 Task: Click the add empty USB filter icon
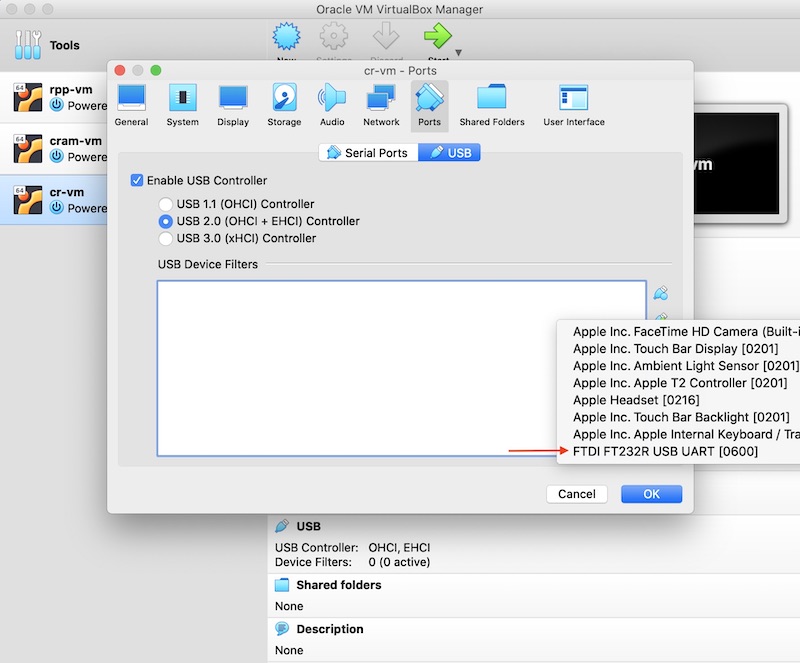pos(660,294)
